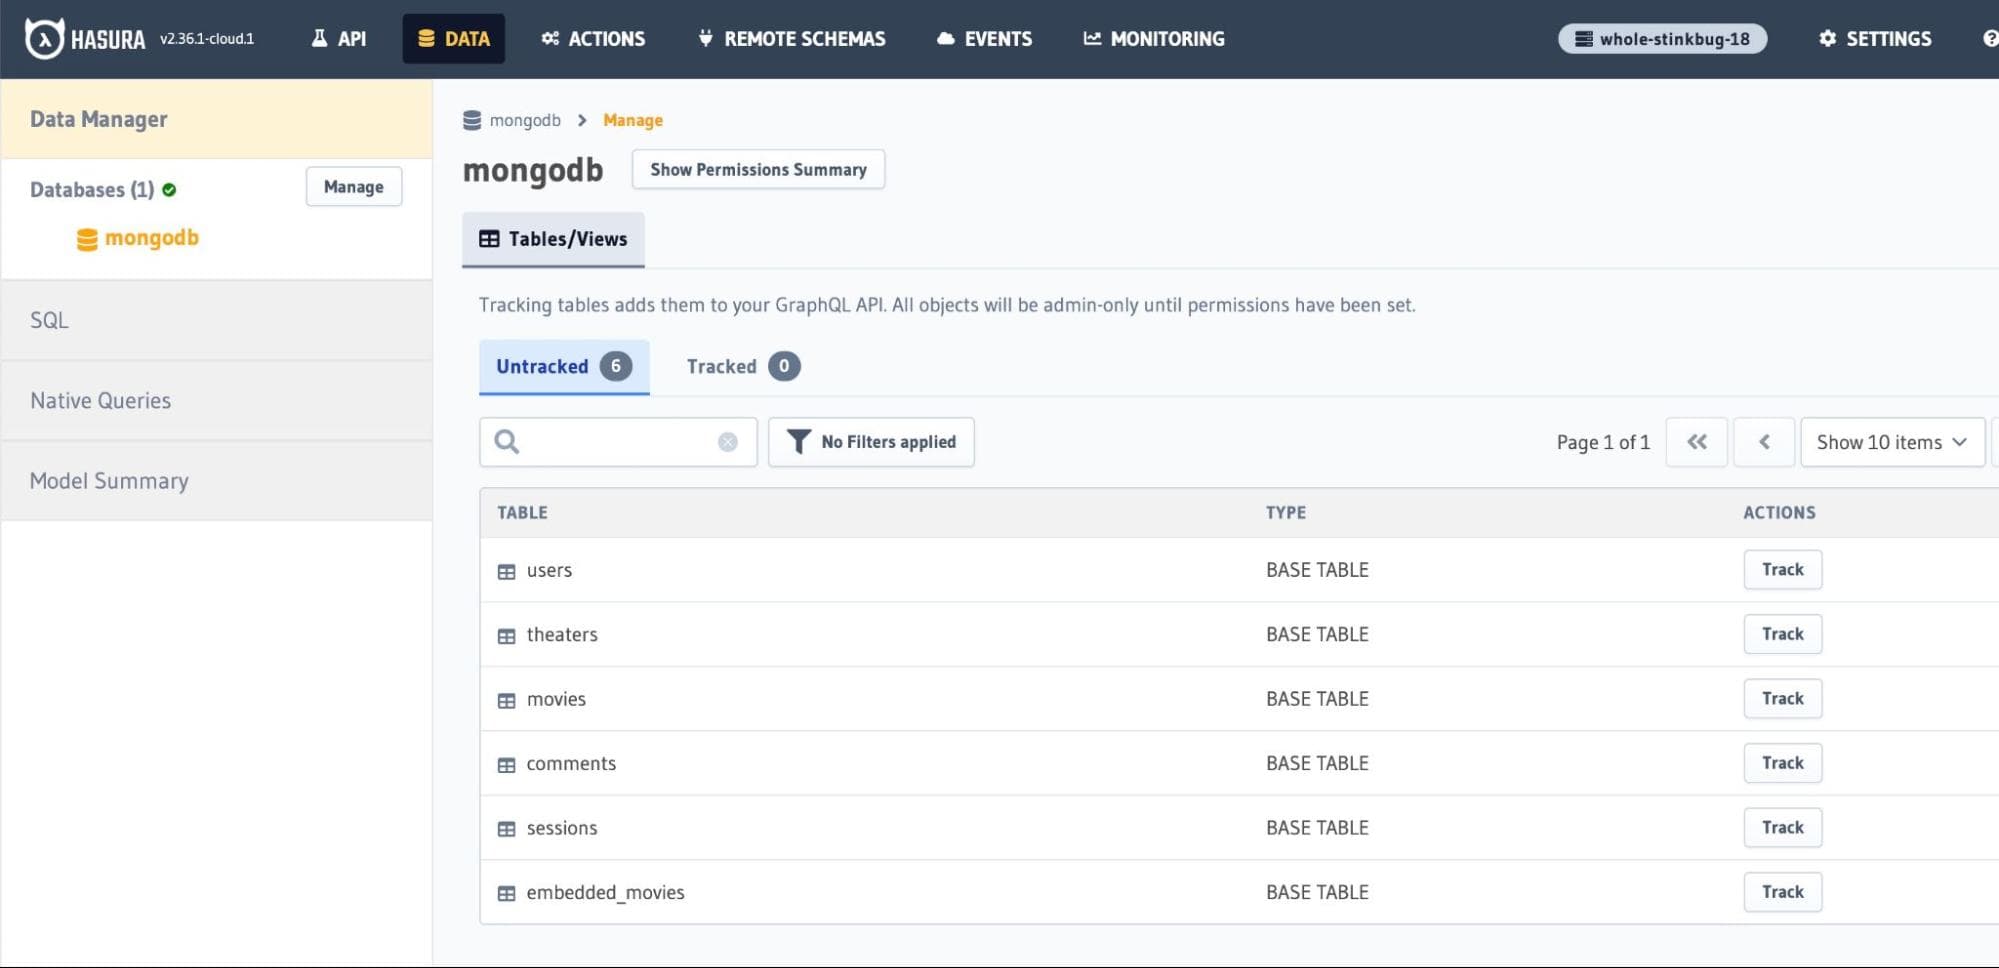Click the funnel filter icon
1999x968 pixels.
798,442
